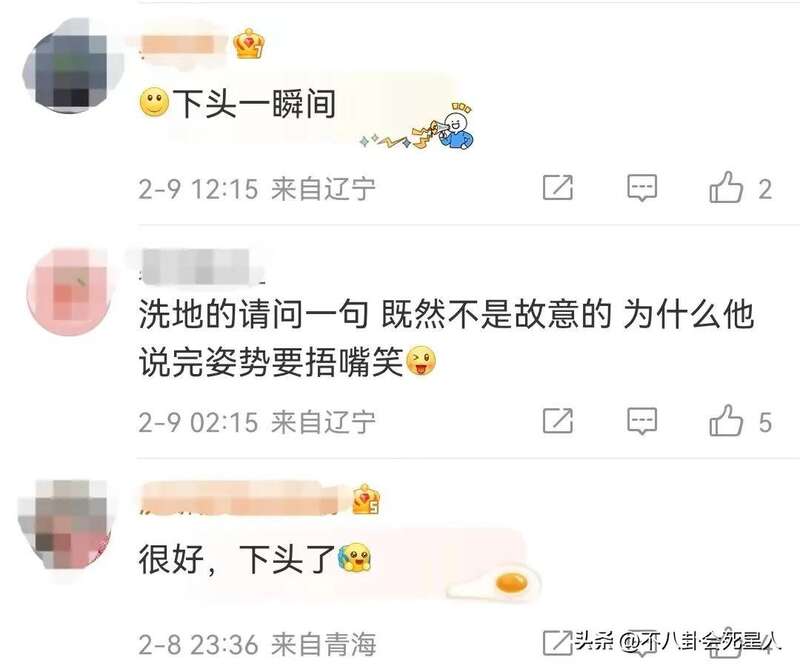This screenshot has height=669, width=800.
Task: Open the pink avatar of second commenter
Action: point(69,291)
